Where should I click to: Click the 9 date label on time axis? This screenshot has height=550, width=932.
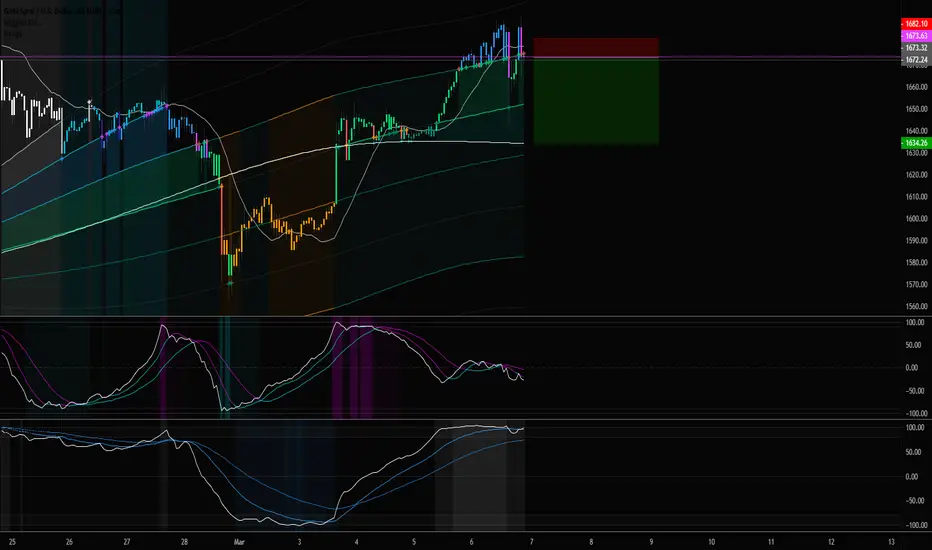651,542
